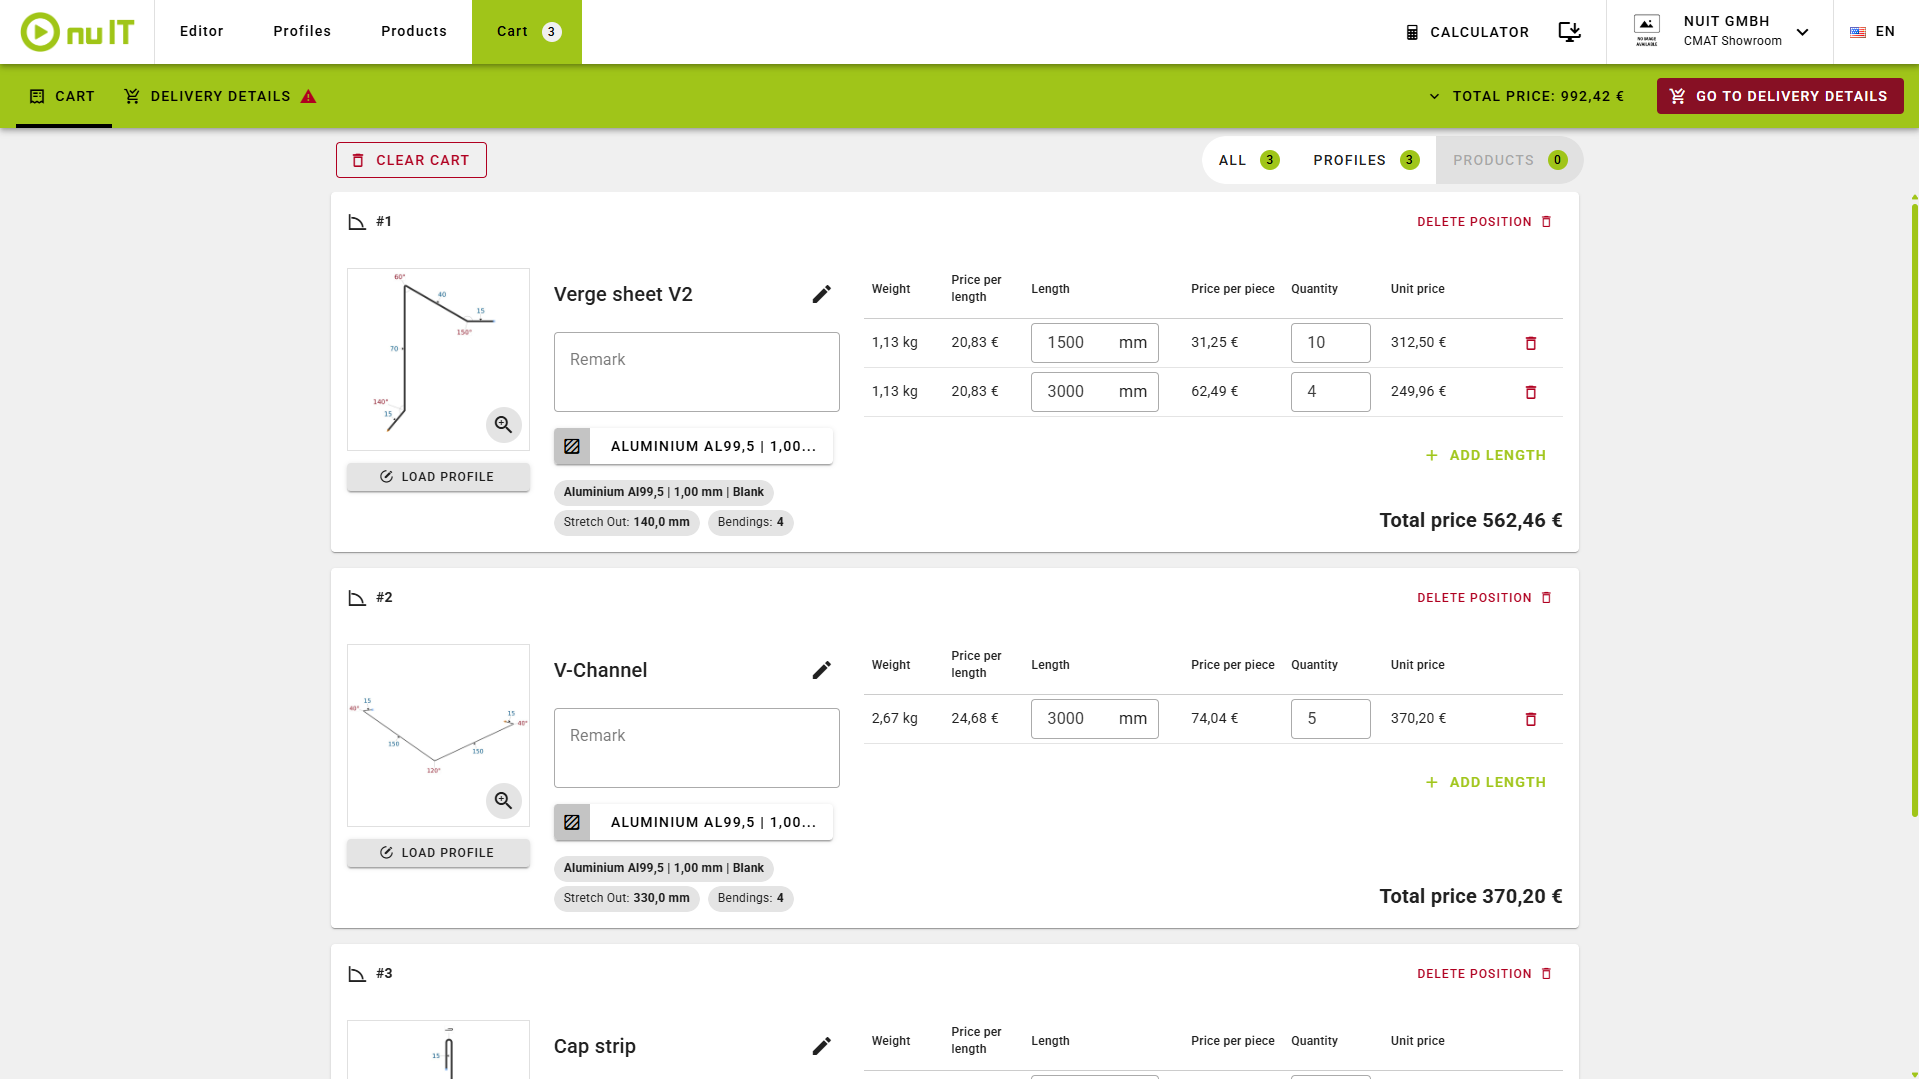Click the 3000 mm length field of Verge sheet
This screenshot has height=1079, width=1919.
click(x=1095, y=392)
